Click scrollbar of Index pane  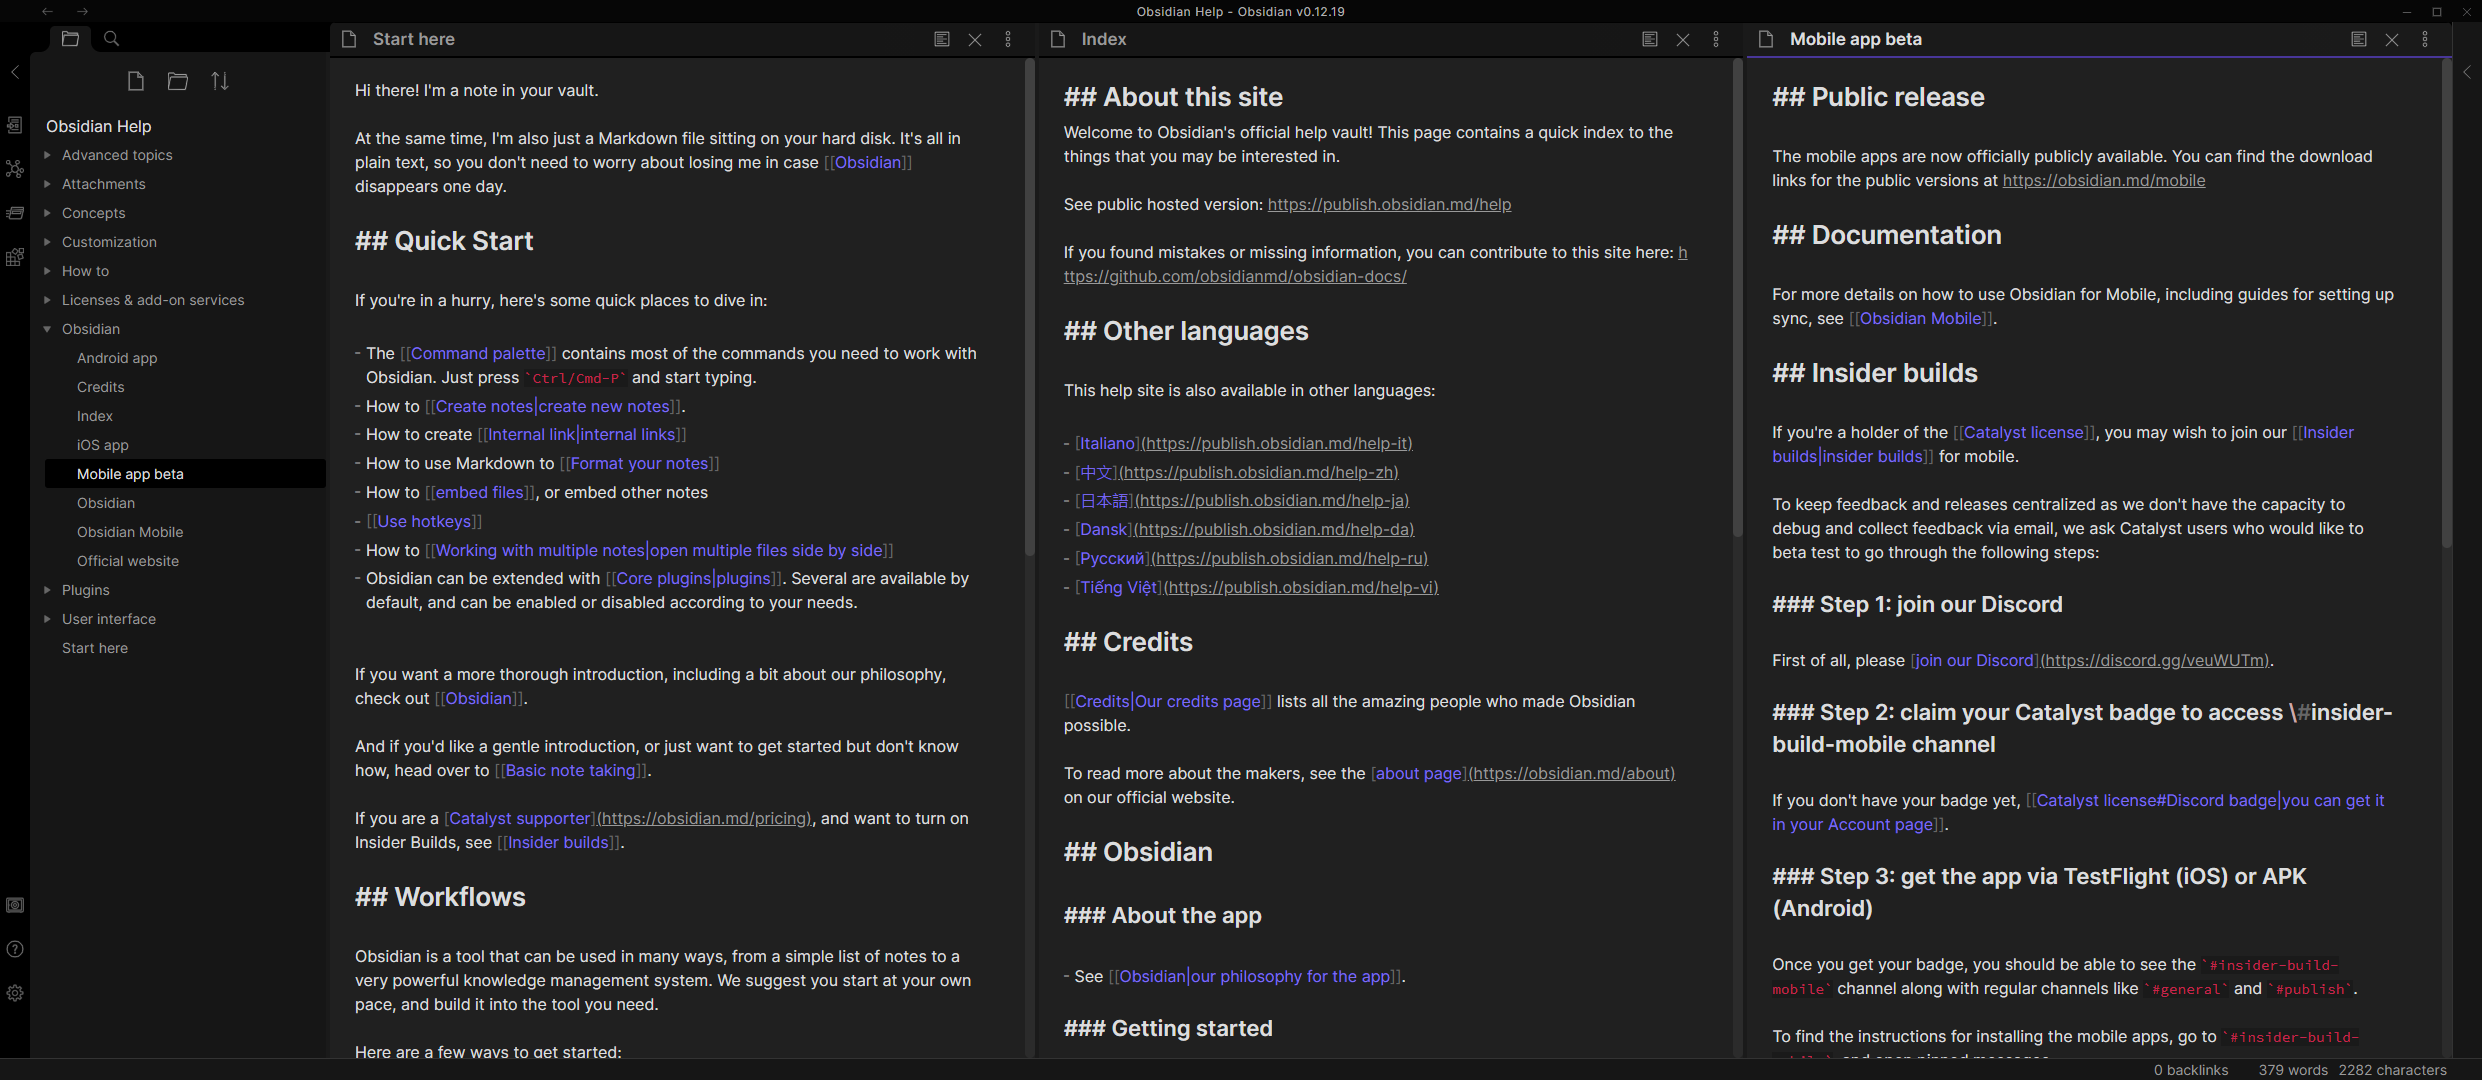1737,297
